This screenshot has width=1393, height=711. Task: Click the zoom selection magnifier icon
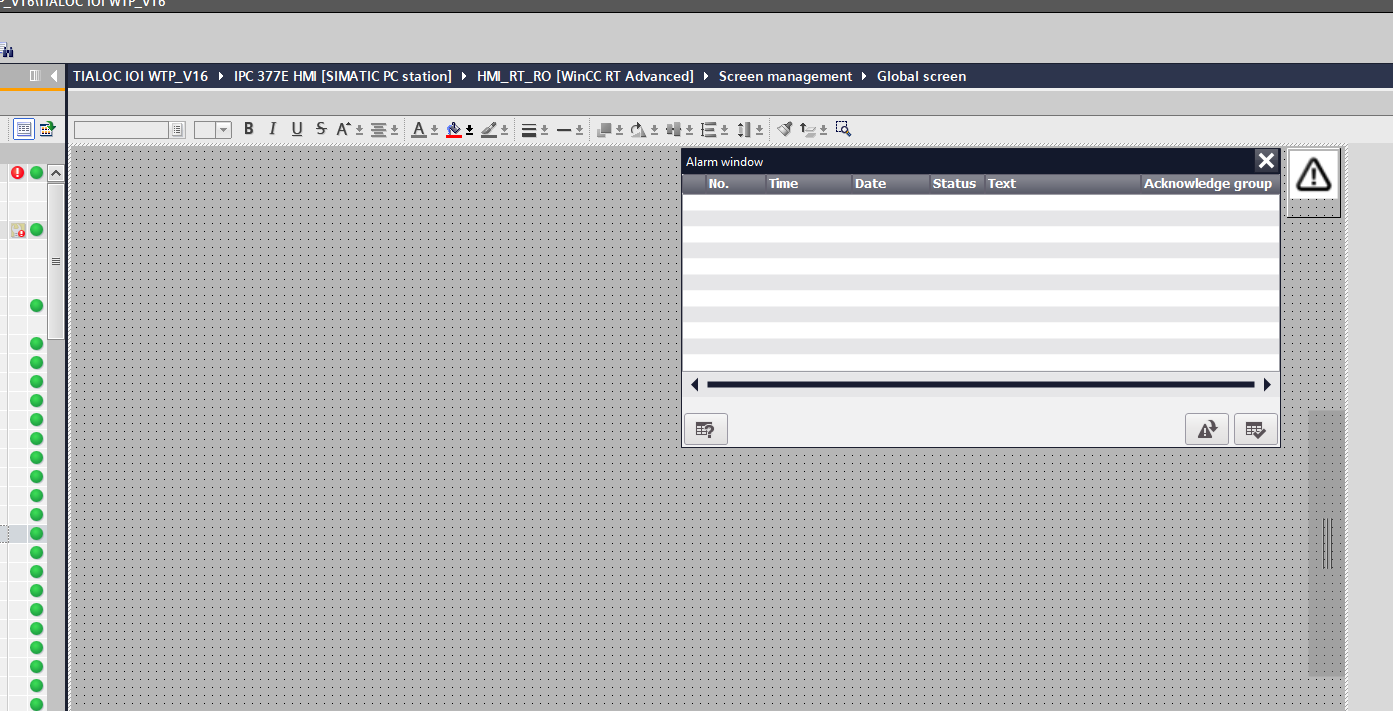[843, 129]
